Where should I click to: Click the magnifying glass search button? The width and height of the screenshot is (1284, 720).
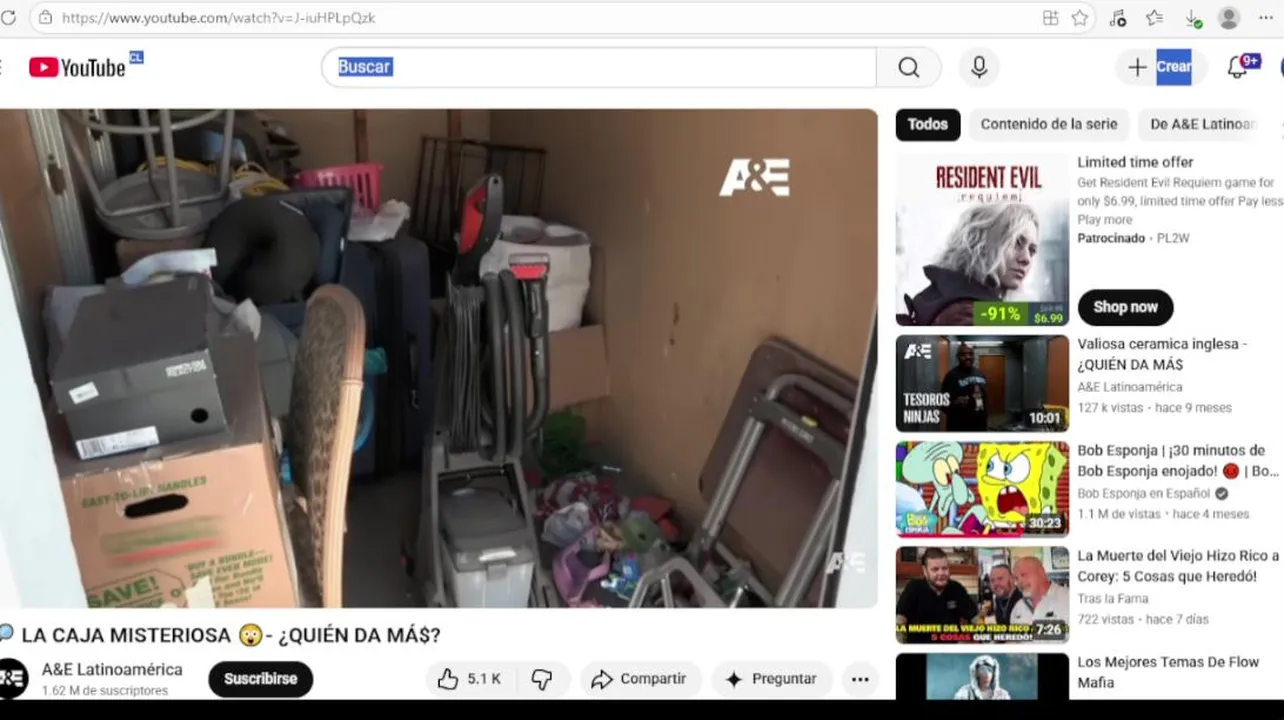(x=908, y=67)
